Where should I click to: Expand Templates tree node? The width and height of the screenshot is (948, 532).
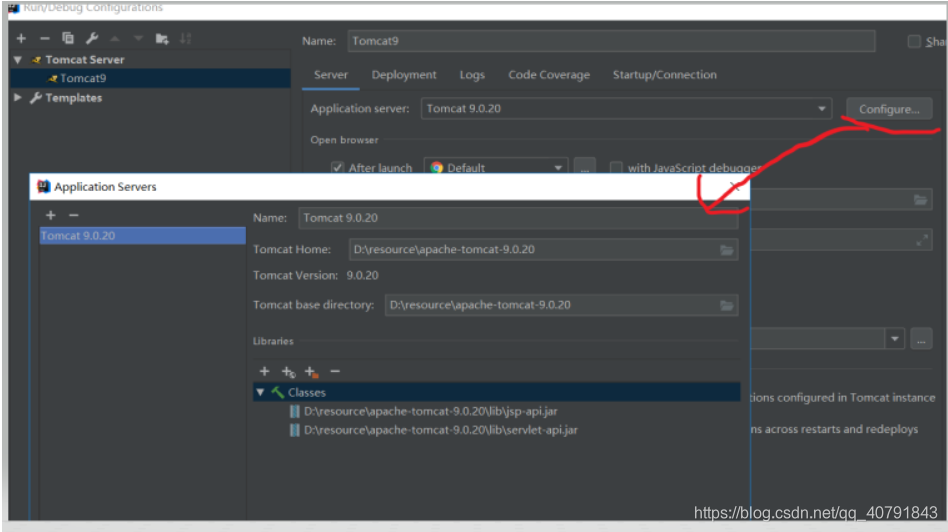coord(18,97)
